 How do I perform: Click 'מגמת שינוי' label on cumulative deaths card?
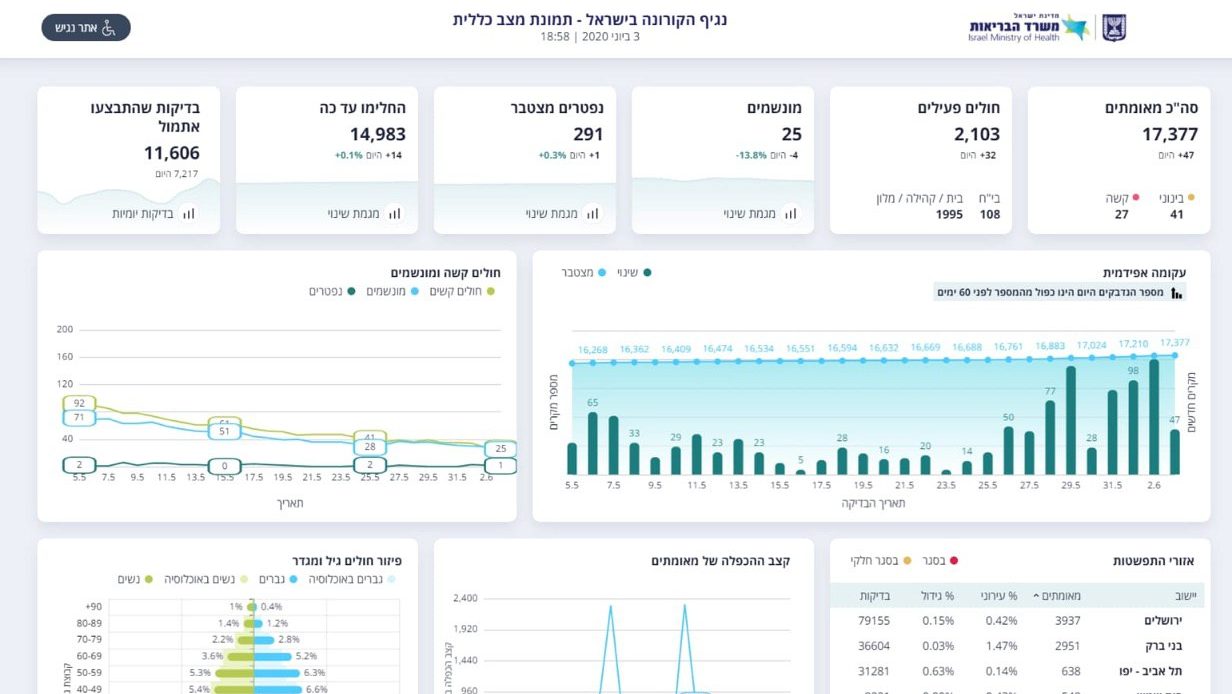[552, 214]
